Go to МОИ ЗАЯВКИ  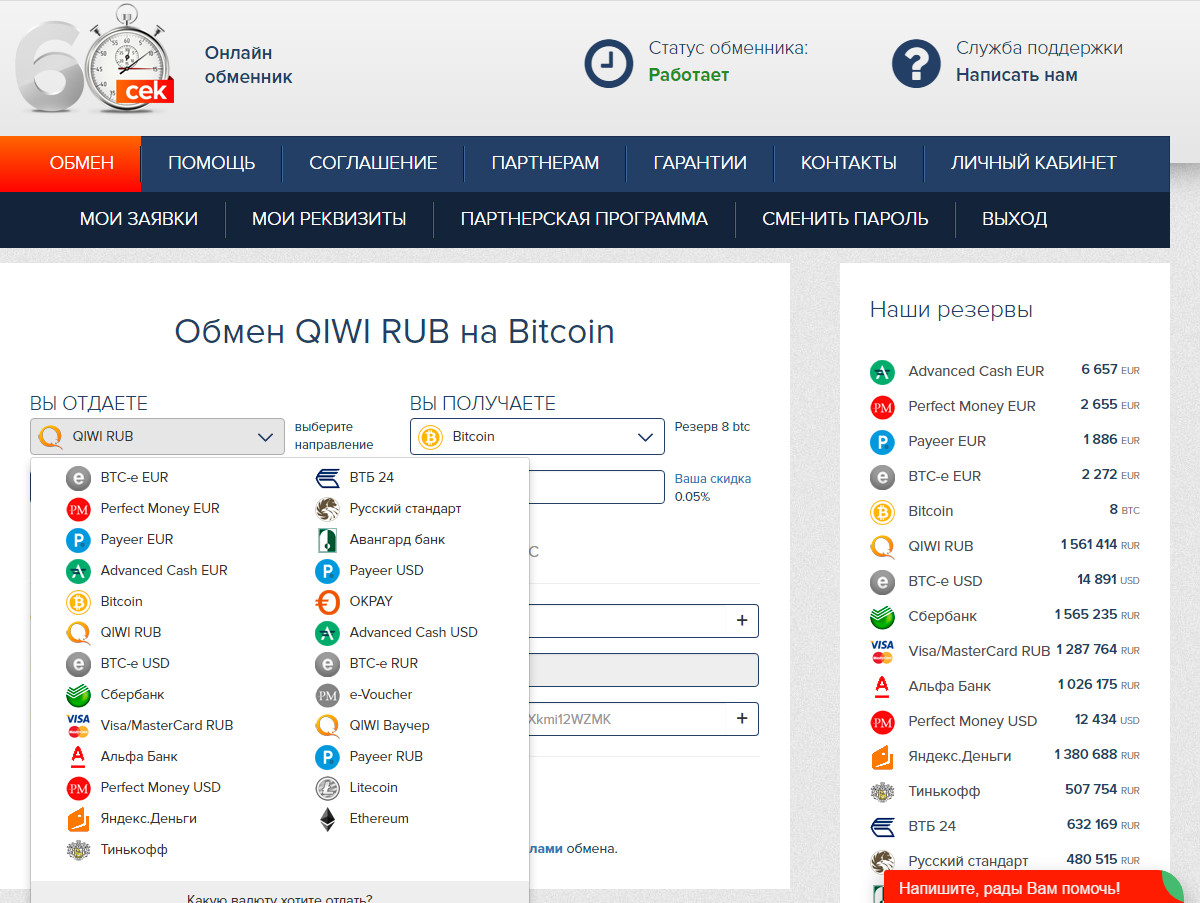(x=139, y=219)
